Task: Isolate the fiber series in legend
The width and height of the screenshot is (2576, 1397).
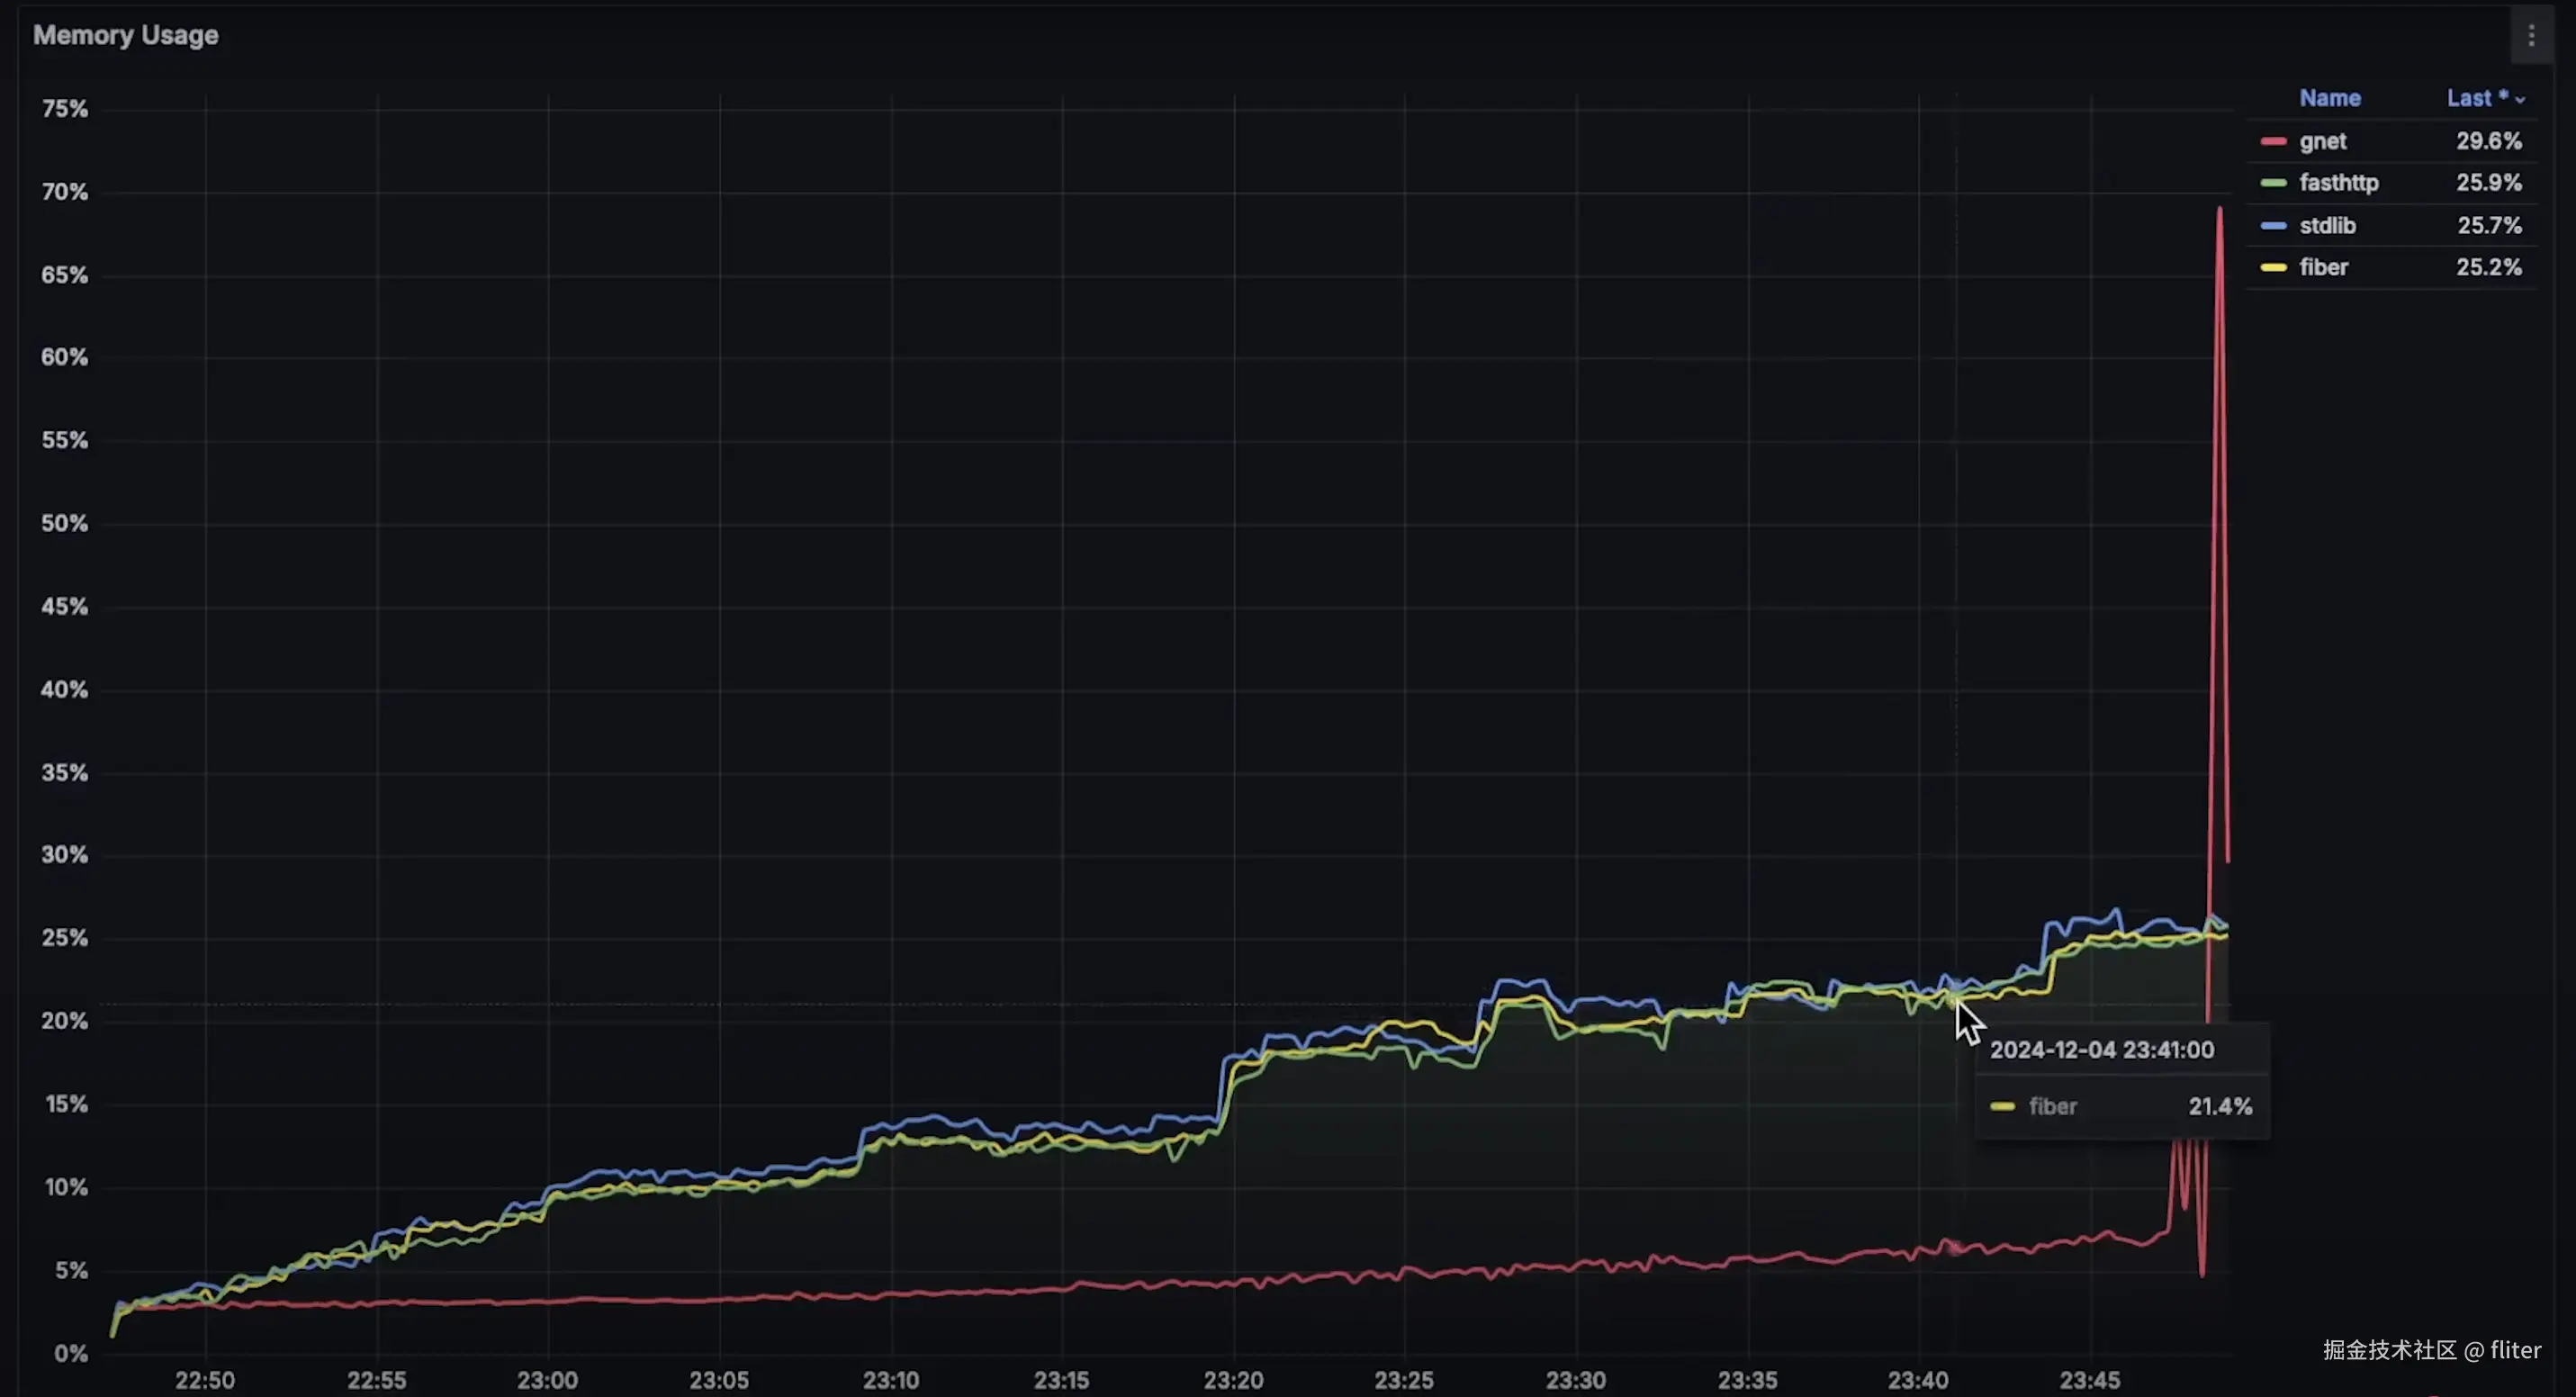Action: pos(2323,268)
